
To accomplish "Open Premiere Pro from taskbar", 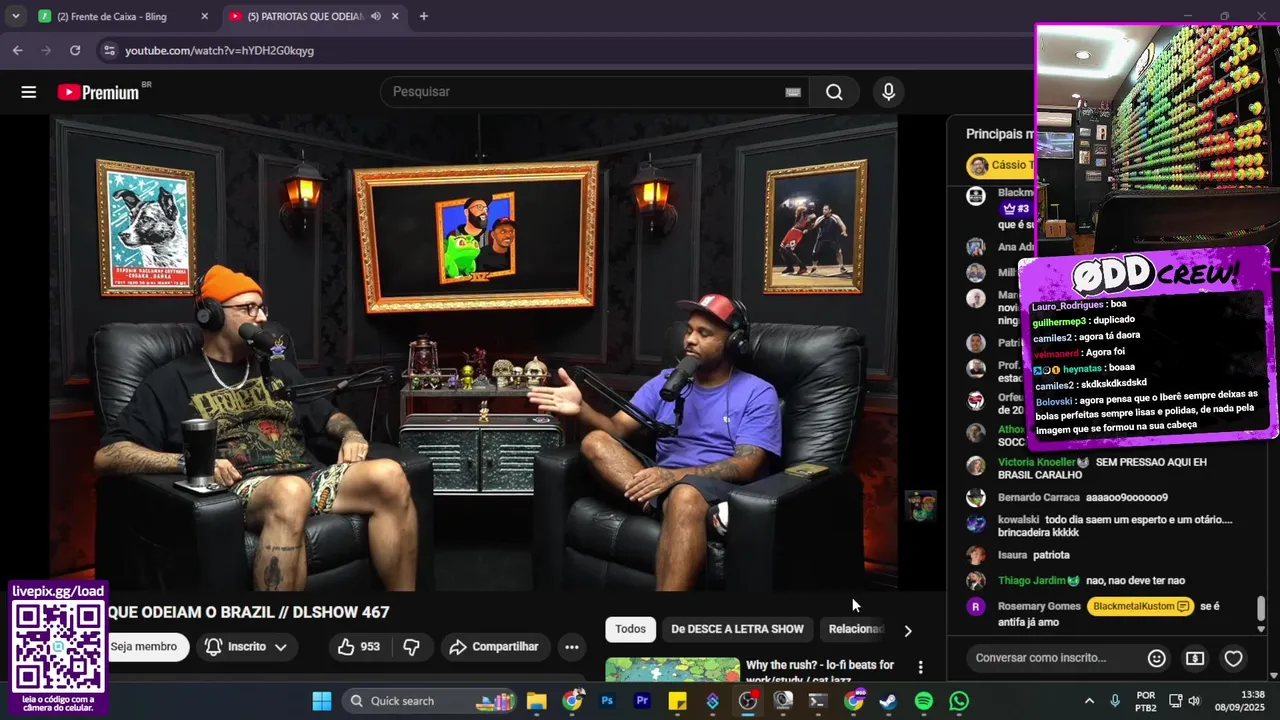I will (642, 701).
